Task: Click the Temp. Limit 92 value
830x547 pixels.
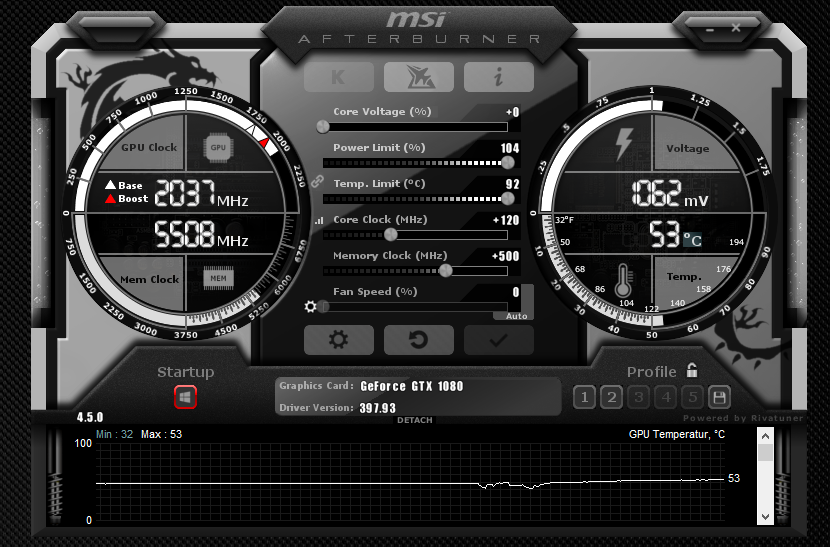Action: [512, 184]
